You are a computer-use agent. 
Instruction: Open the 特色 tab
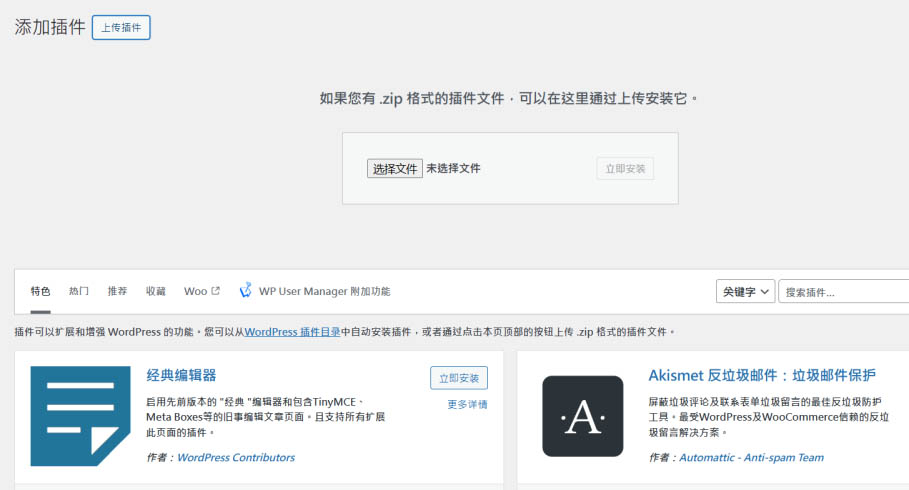[x=41, y=291]
